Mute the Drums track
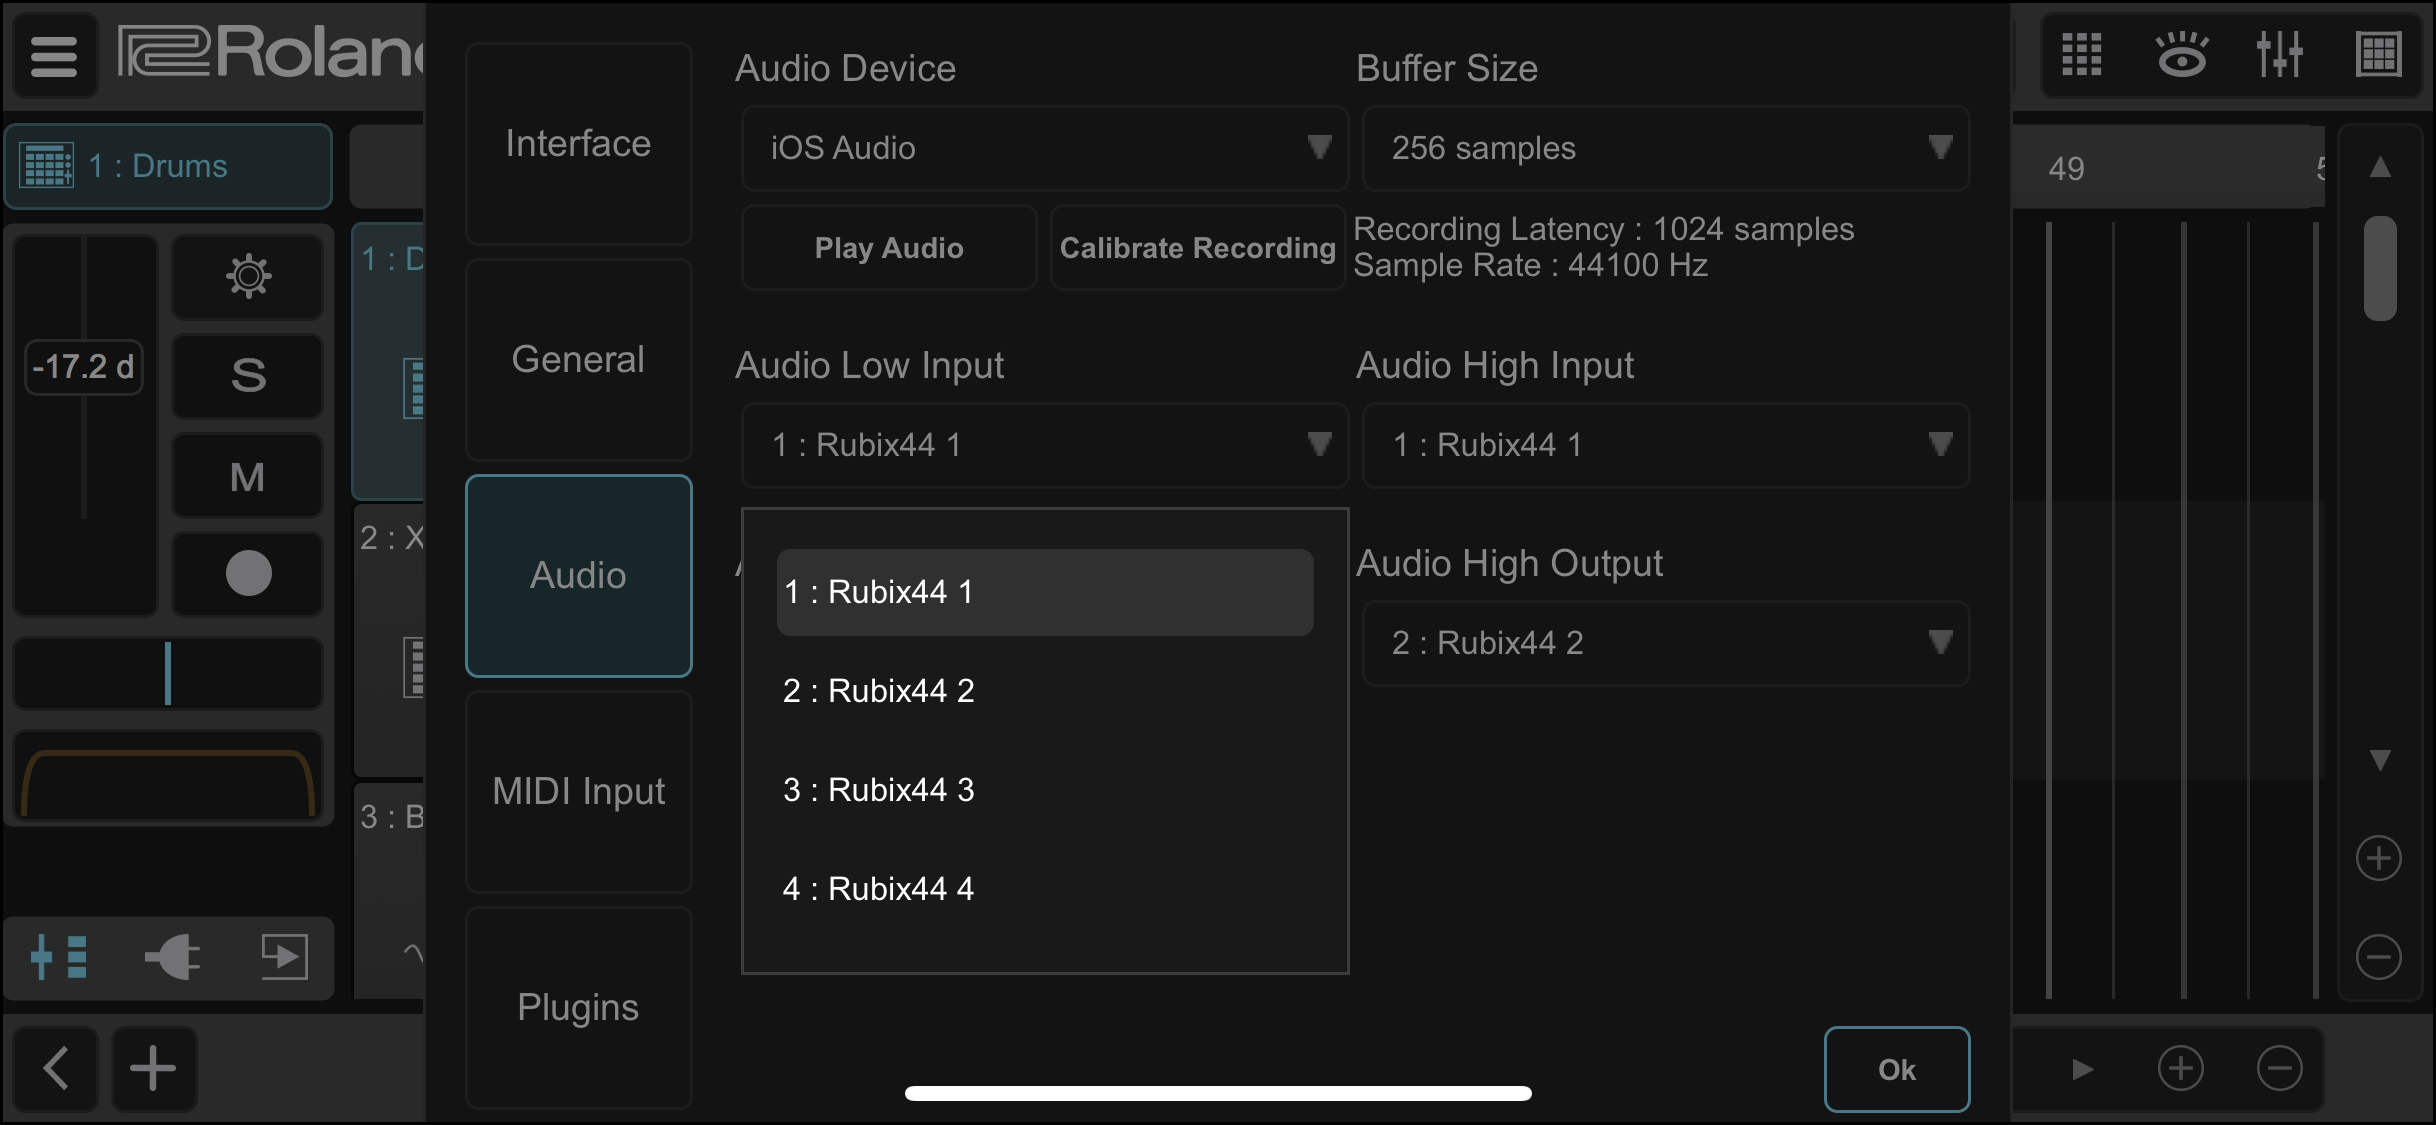Image resolution: width=2436 pixels, height=1125 pixels. [248, 476]
